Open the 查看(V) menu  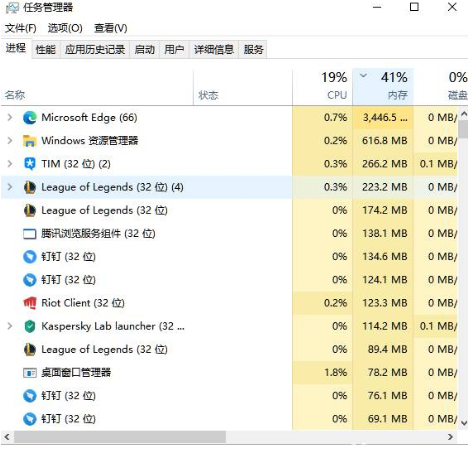pos(111,28)
